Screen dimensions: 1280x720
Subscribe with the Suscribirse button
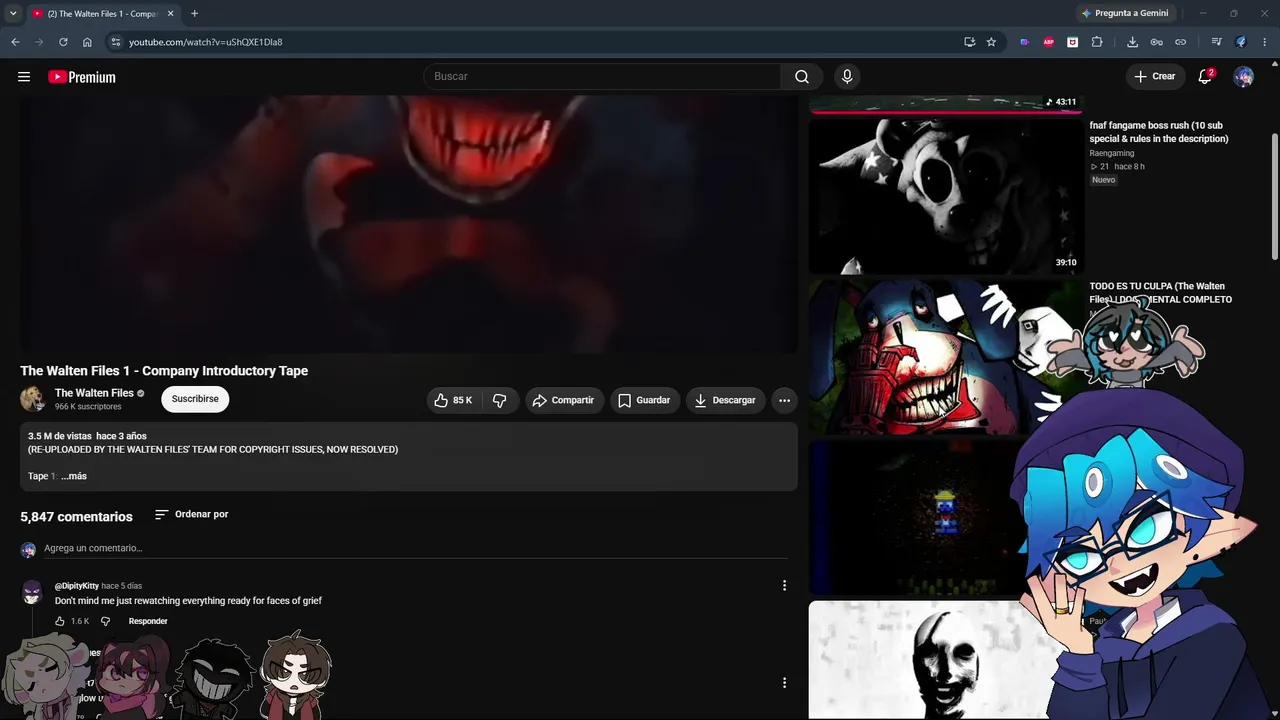[x=195, y=399]
